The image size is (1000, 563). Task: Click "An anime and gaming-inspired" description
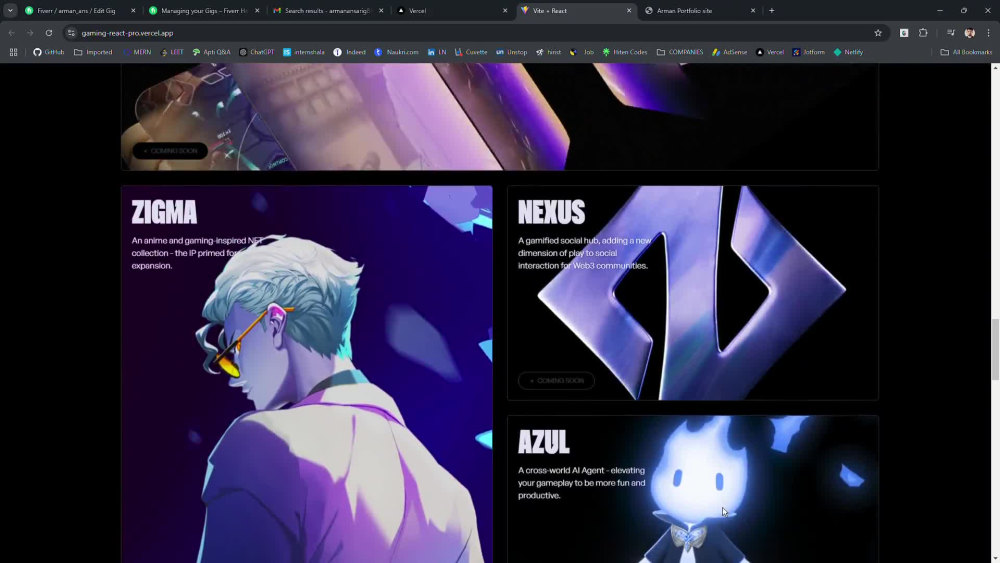(197, 253)
